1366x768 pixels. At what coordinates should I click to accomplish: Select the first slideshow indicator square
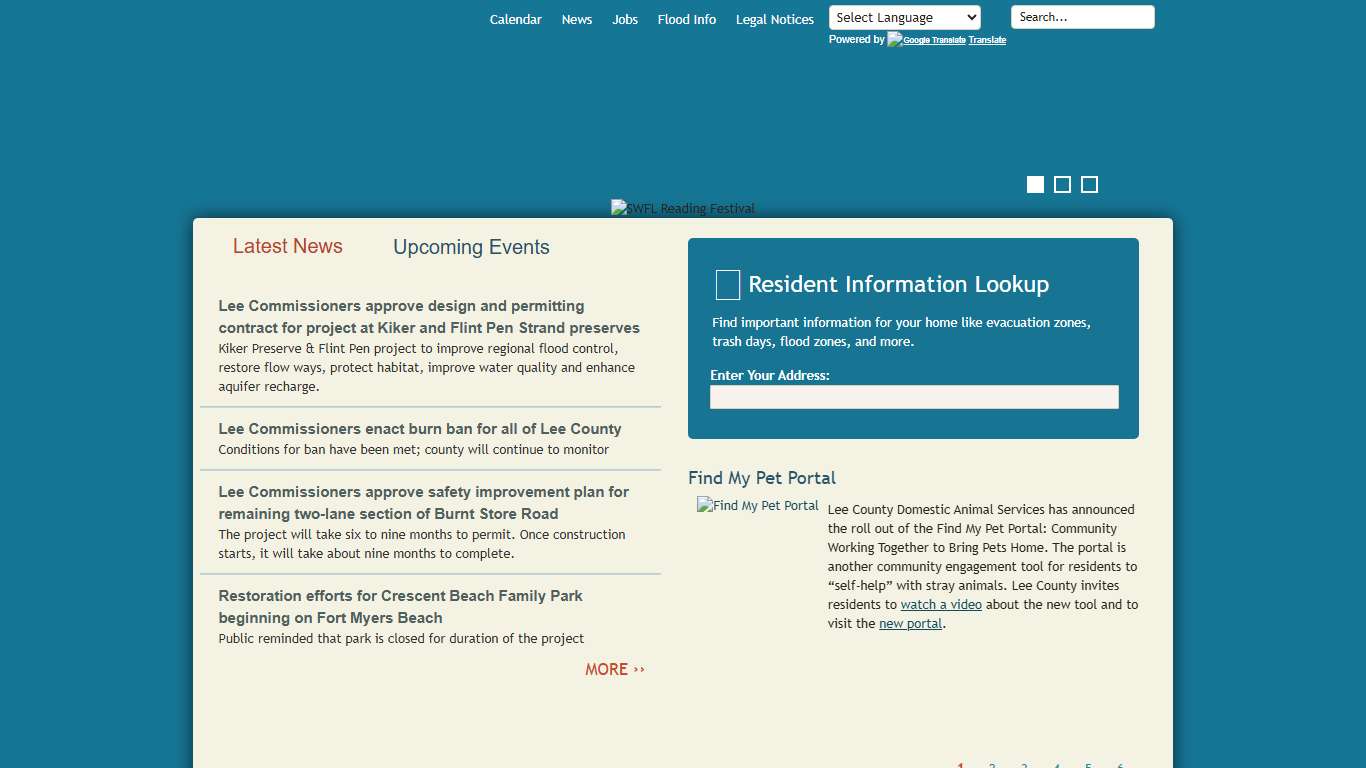click(x=1035, y=184)
